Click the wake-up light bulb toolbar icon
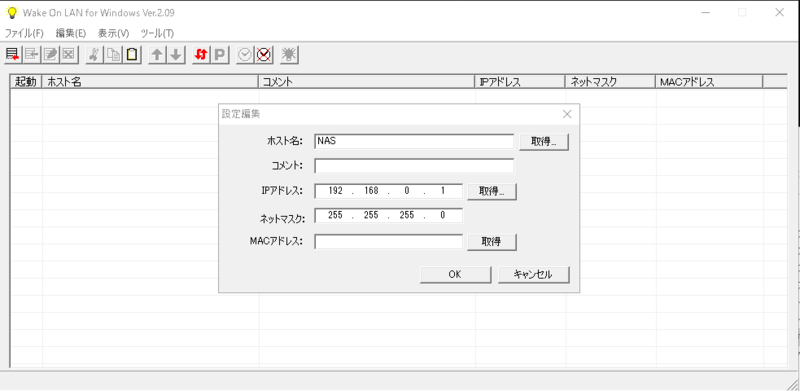Screen dimensions: 800x391 tap(289, 55)
